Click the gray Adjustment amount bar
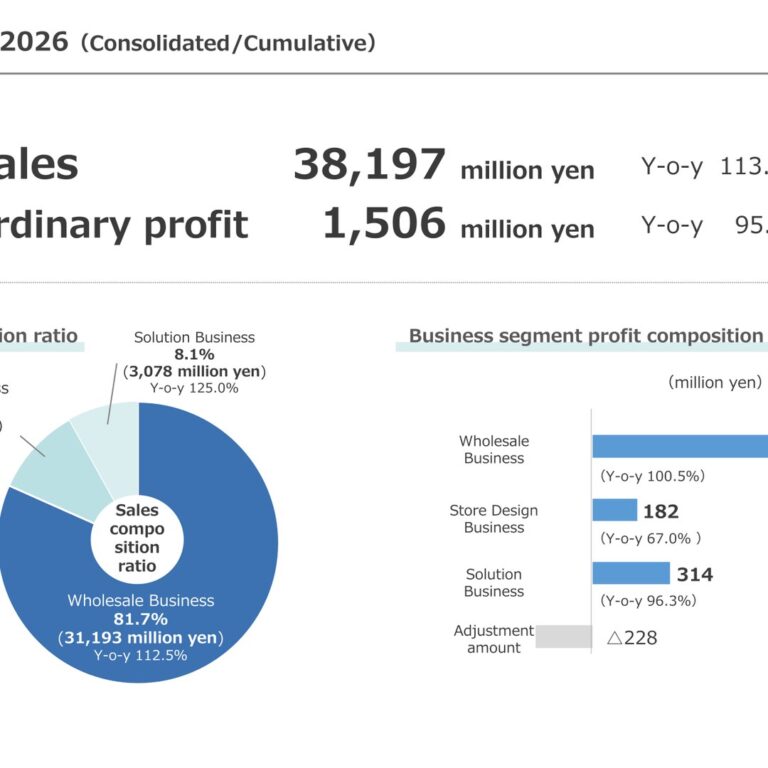Viewport: 768px width, 768px height. (x=564, y=636)
